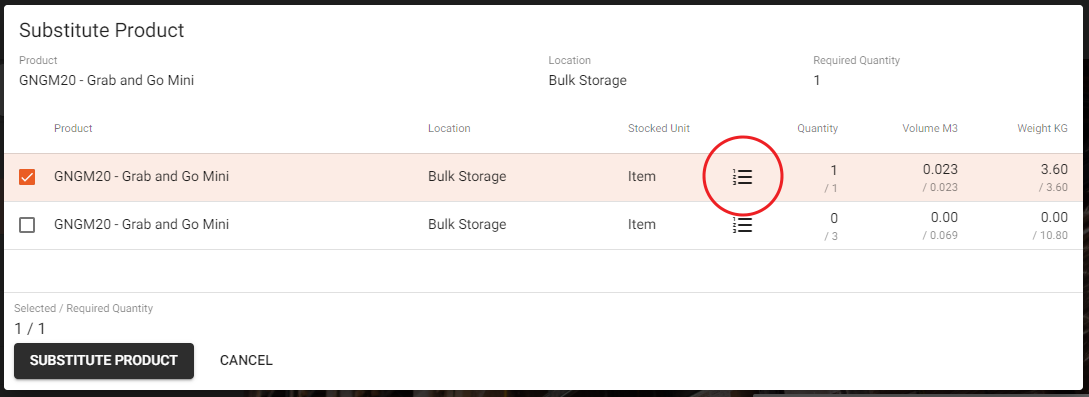Select the Quantity column header

pos(817,128)
